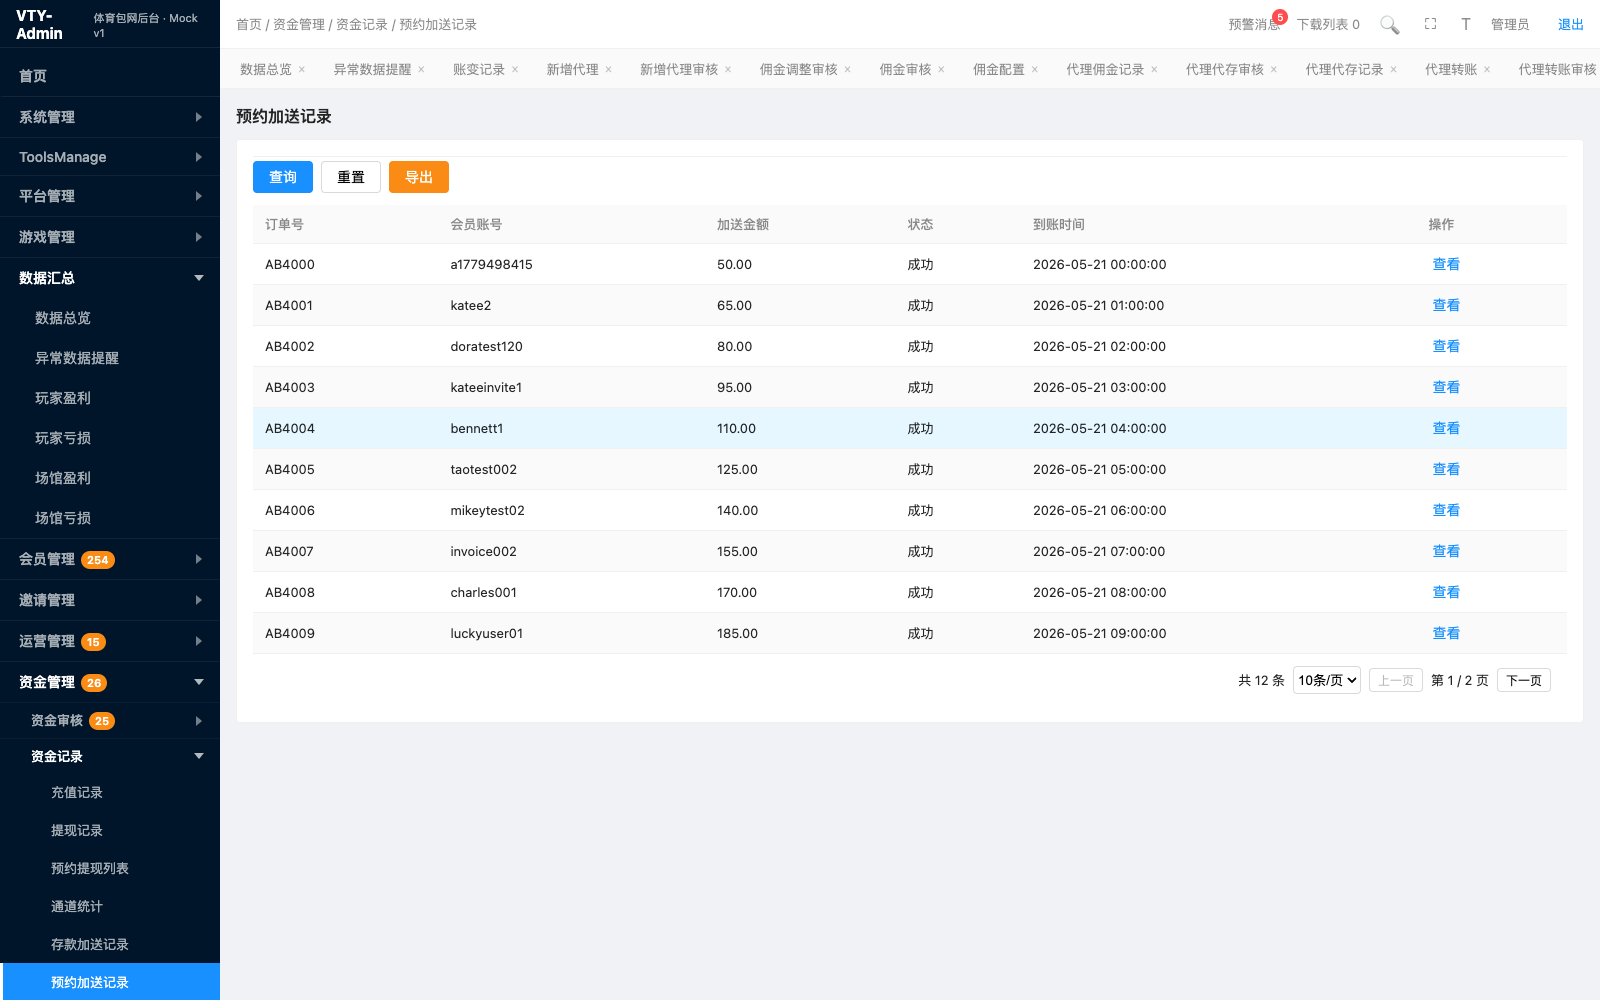View details for order AB4009

pyautogui.click(x=1446, y=633)
